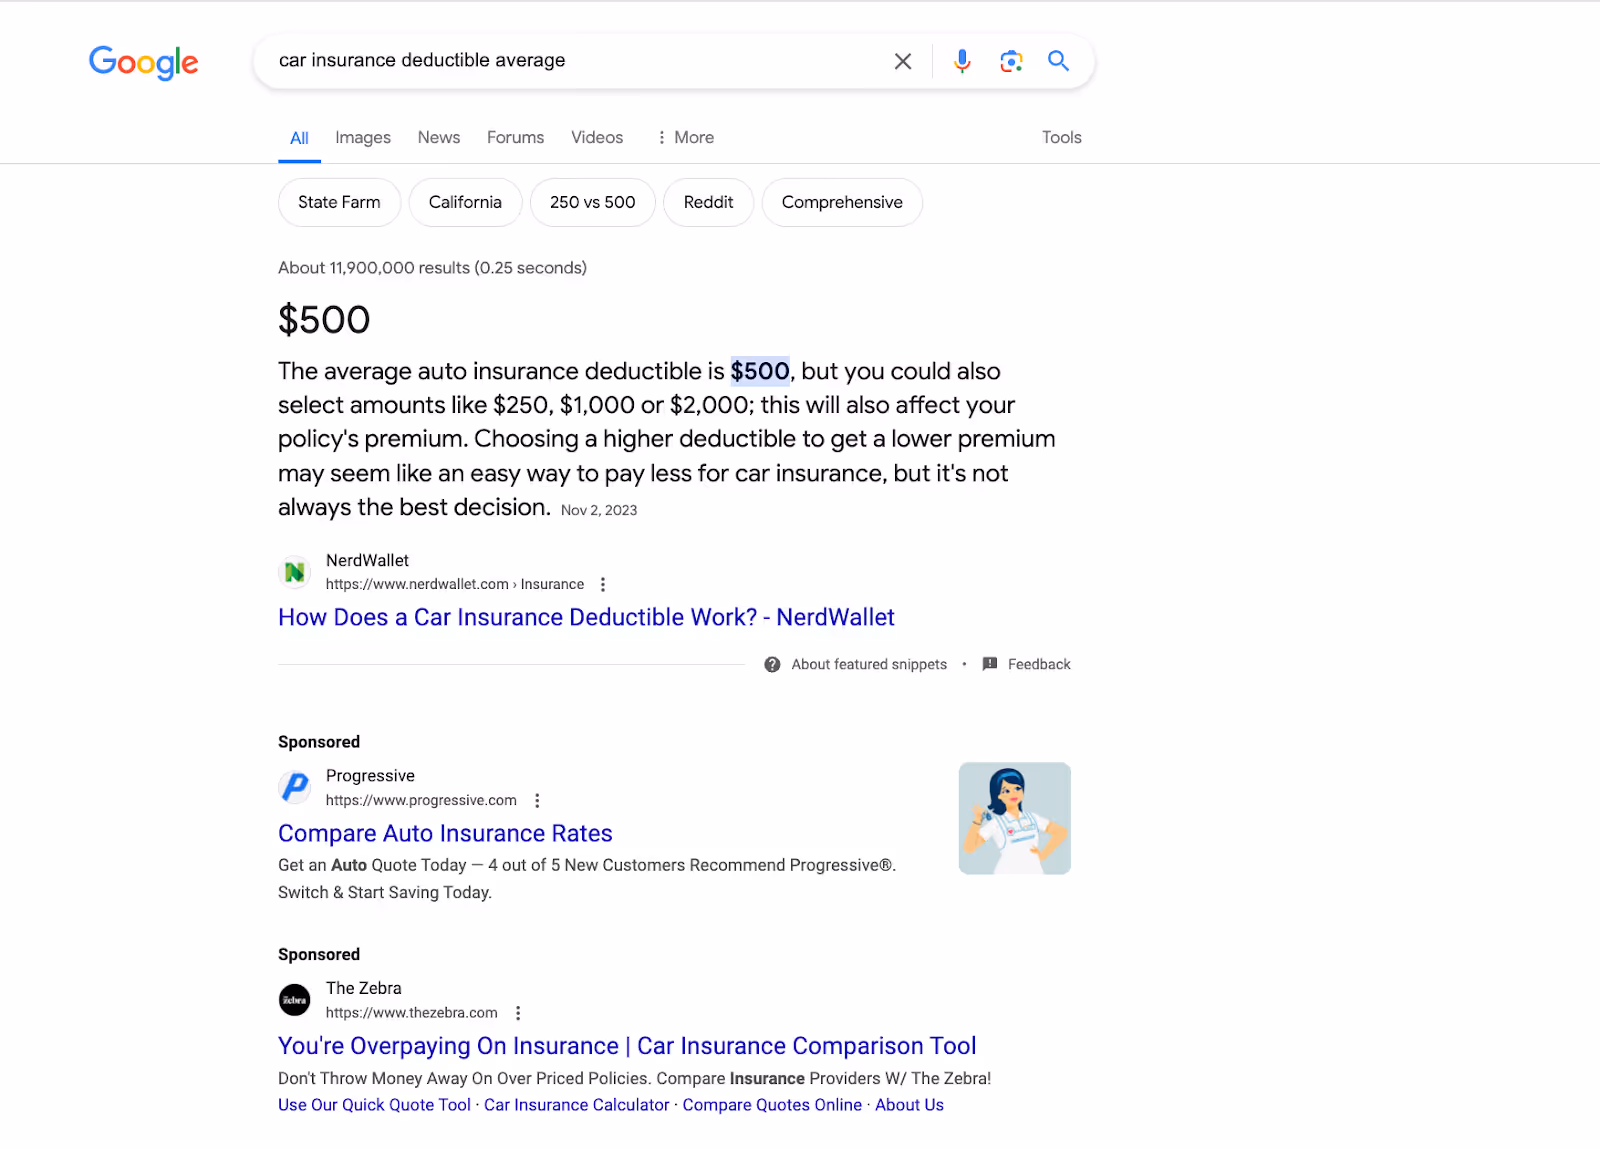Select the 250 vs 500 chip

click(x=592, y=202)
